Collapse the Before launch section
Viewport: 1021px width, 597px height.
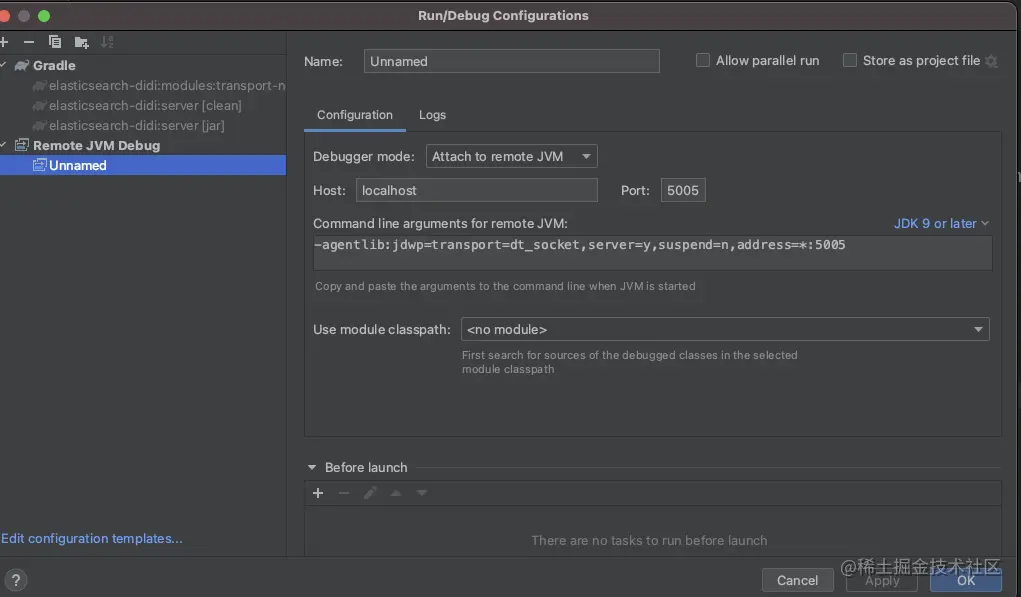tap(311, 468)
